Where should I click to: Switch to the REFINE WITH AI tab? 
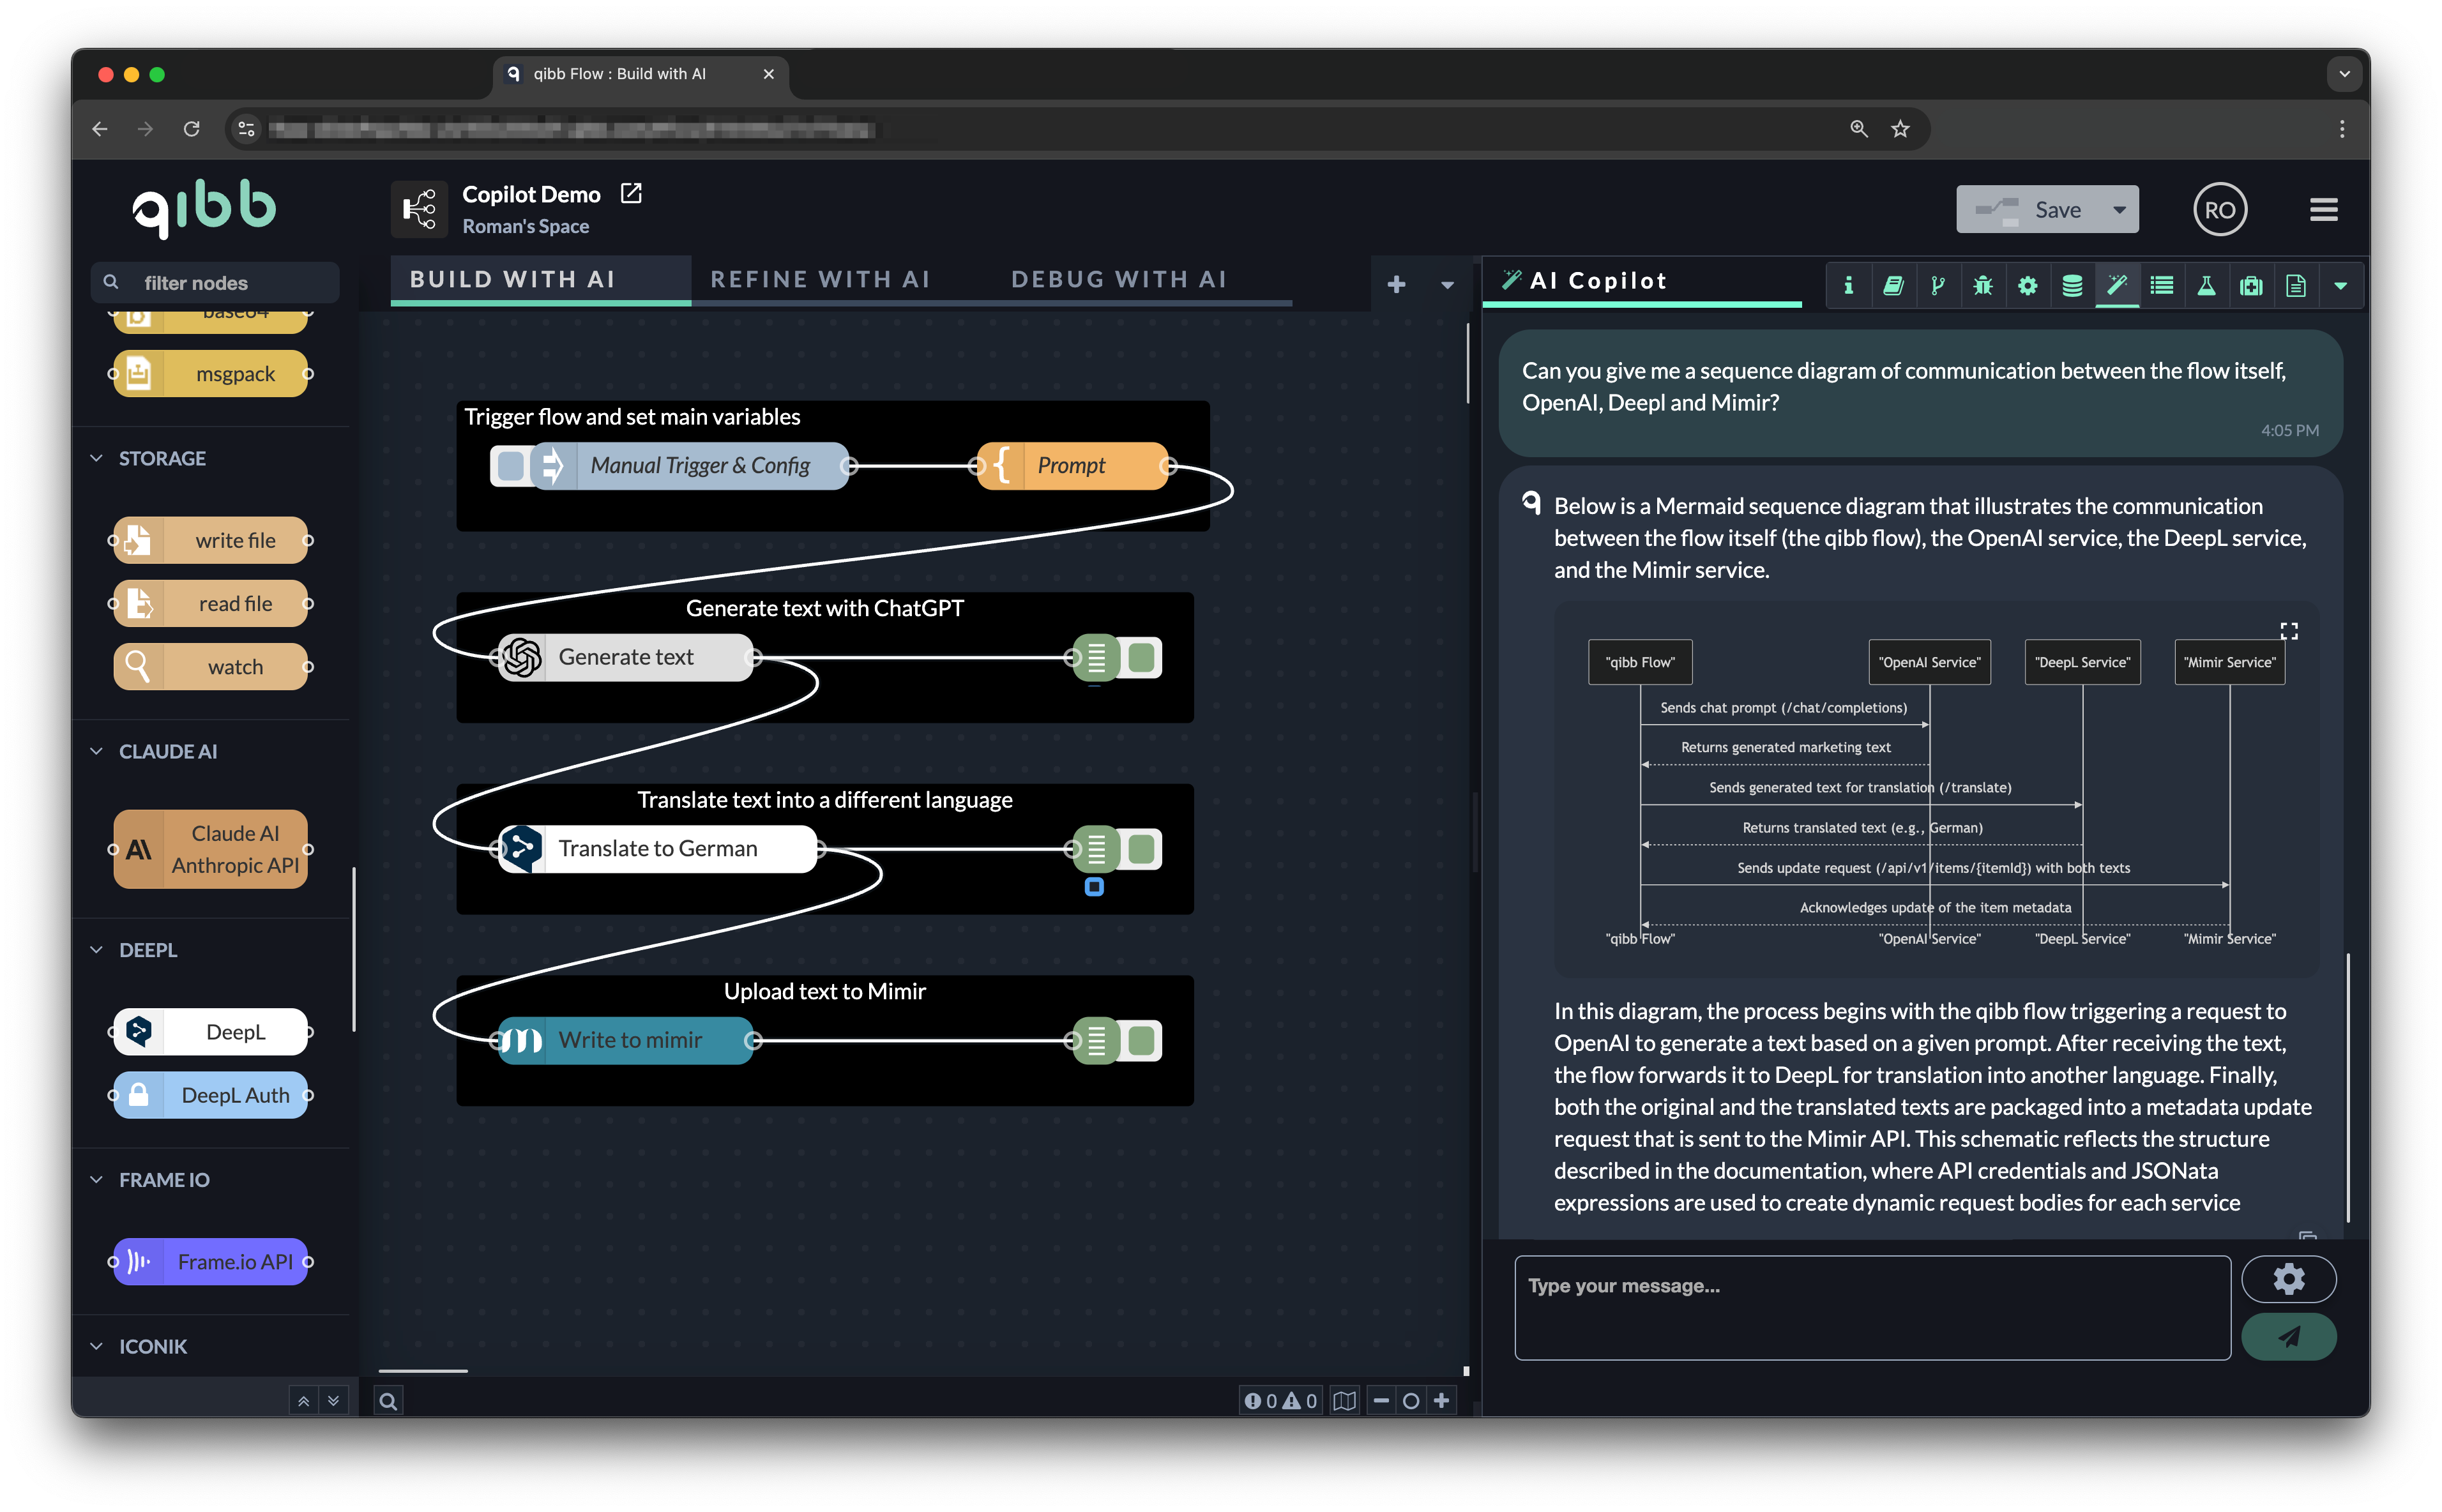820,279
